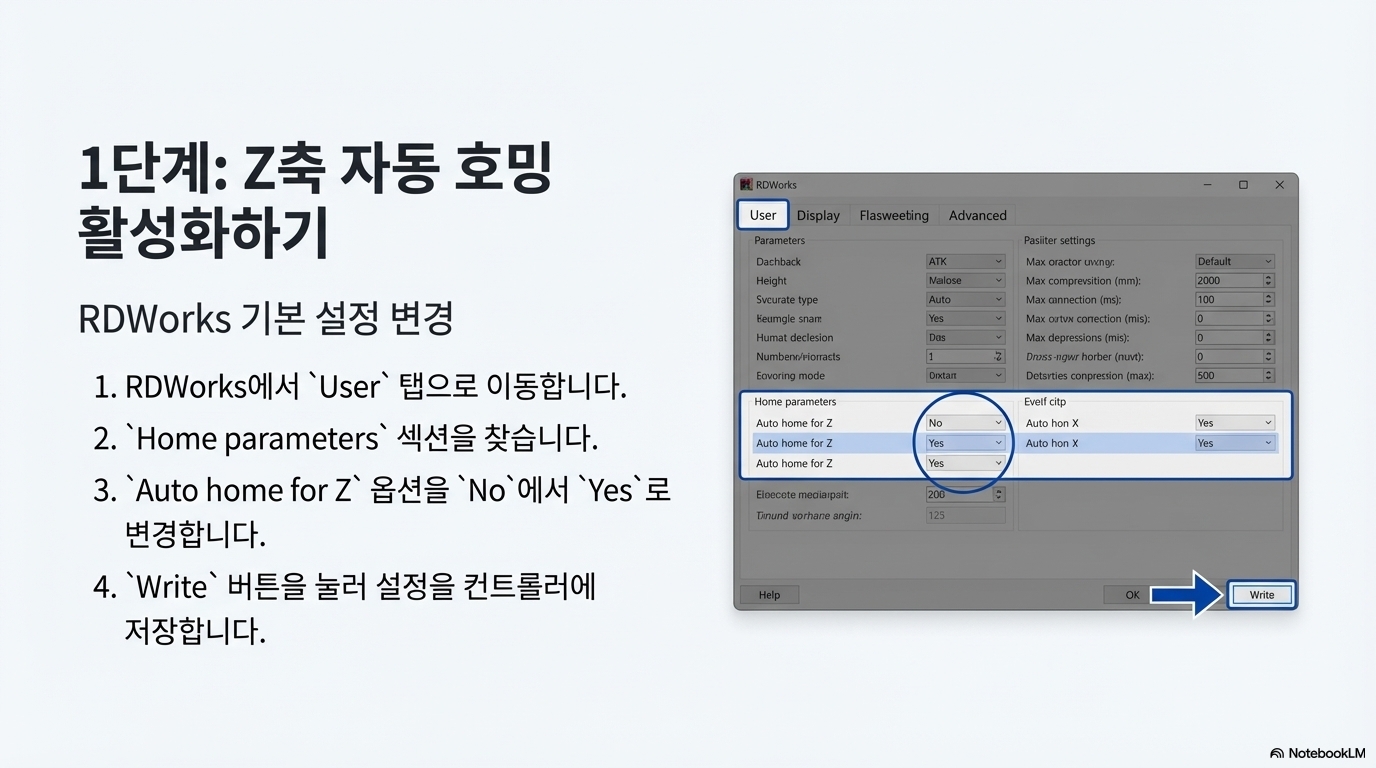The width and height of the screenshot is (1376, 768).
Task: Click the Detsrties conpresion spinner showing 500
Action: [1235, 375]
